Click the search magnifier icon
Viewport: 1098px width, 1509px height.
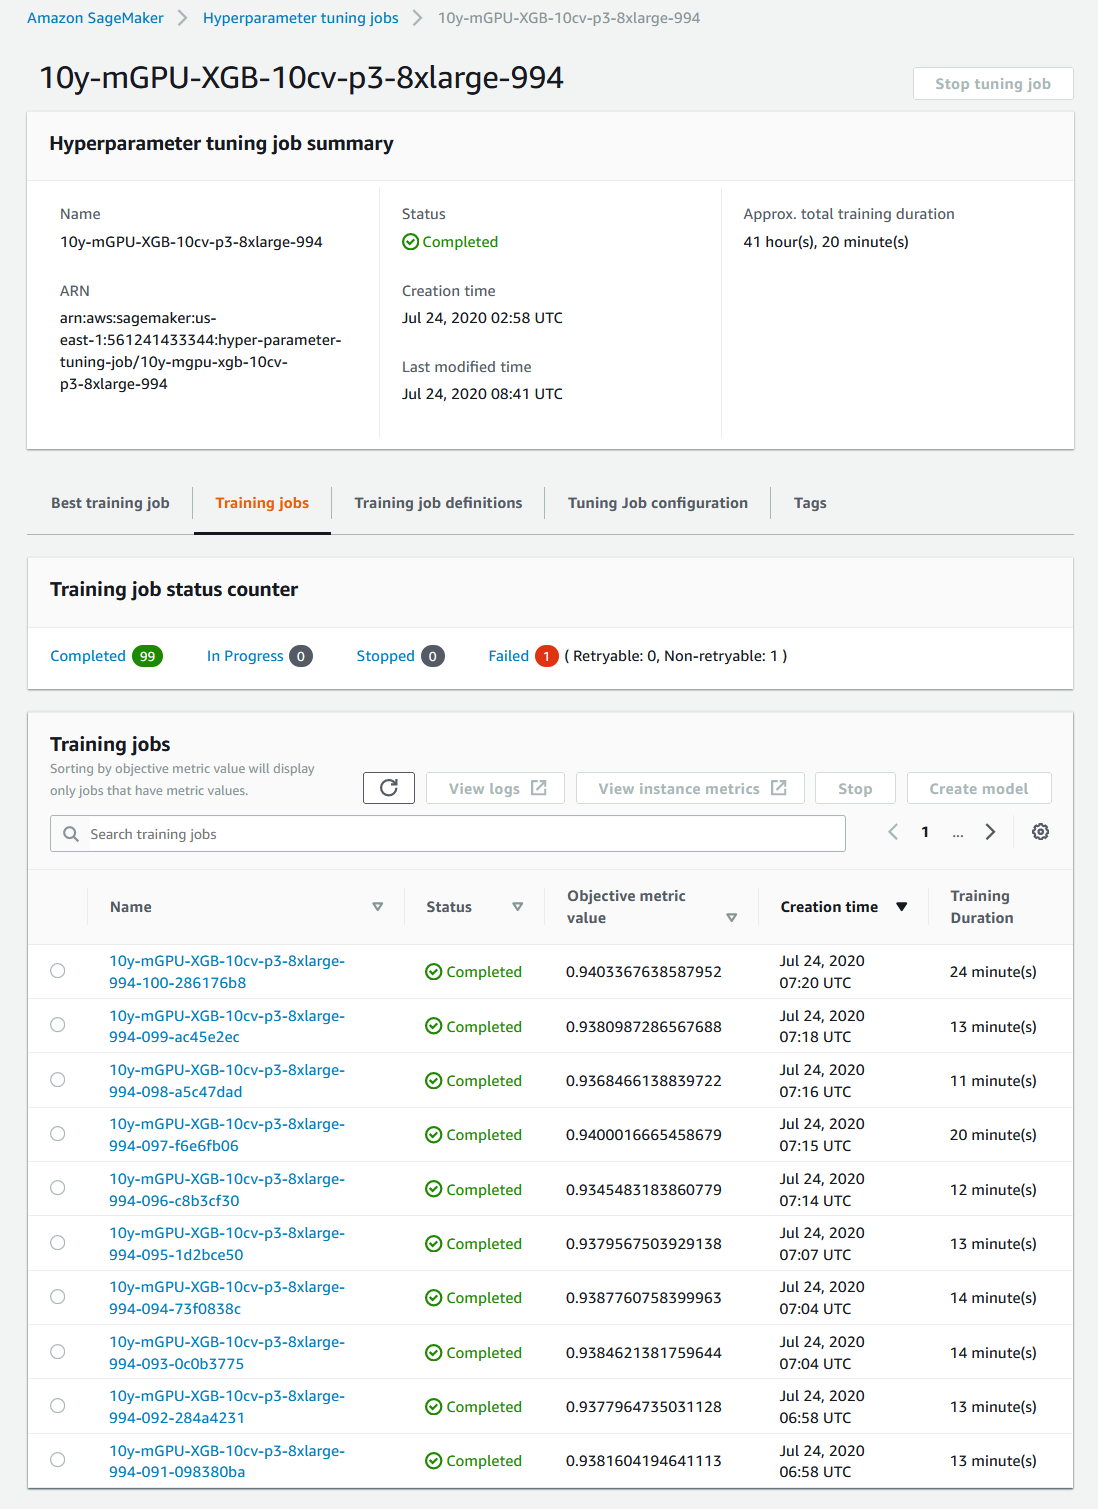click(71, 834)
